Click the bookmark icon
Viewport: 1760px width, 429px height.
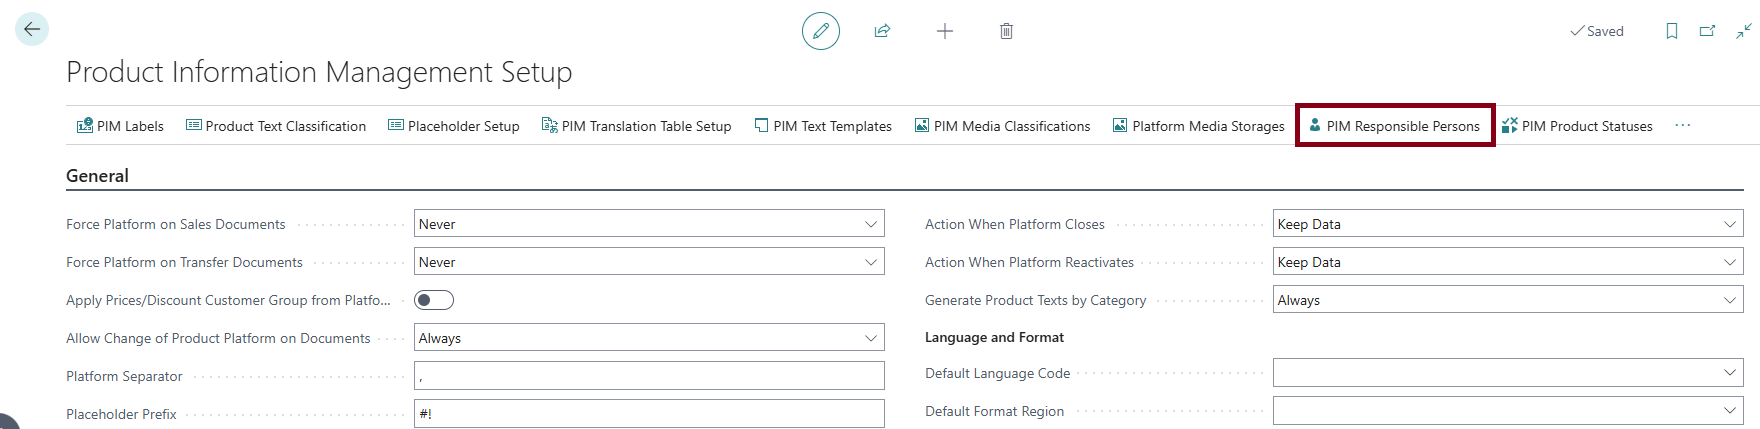point(1671,31)
